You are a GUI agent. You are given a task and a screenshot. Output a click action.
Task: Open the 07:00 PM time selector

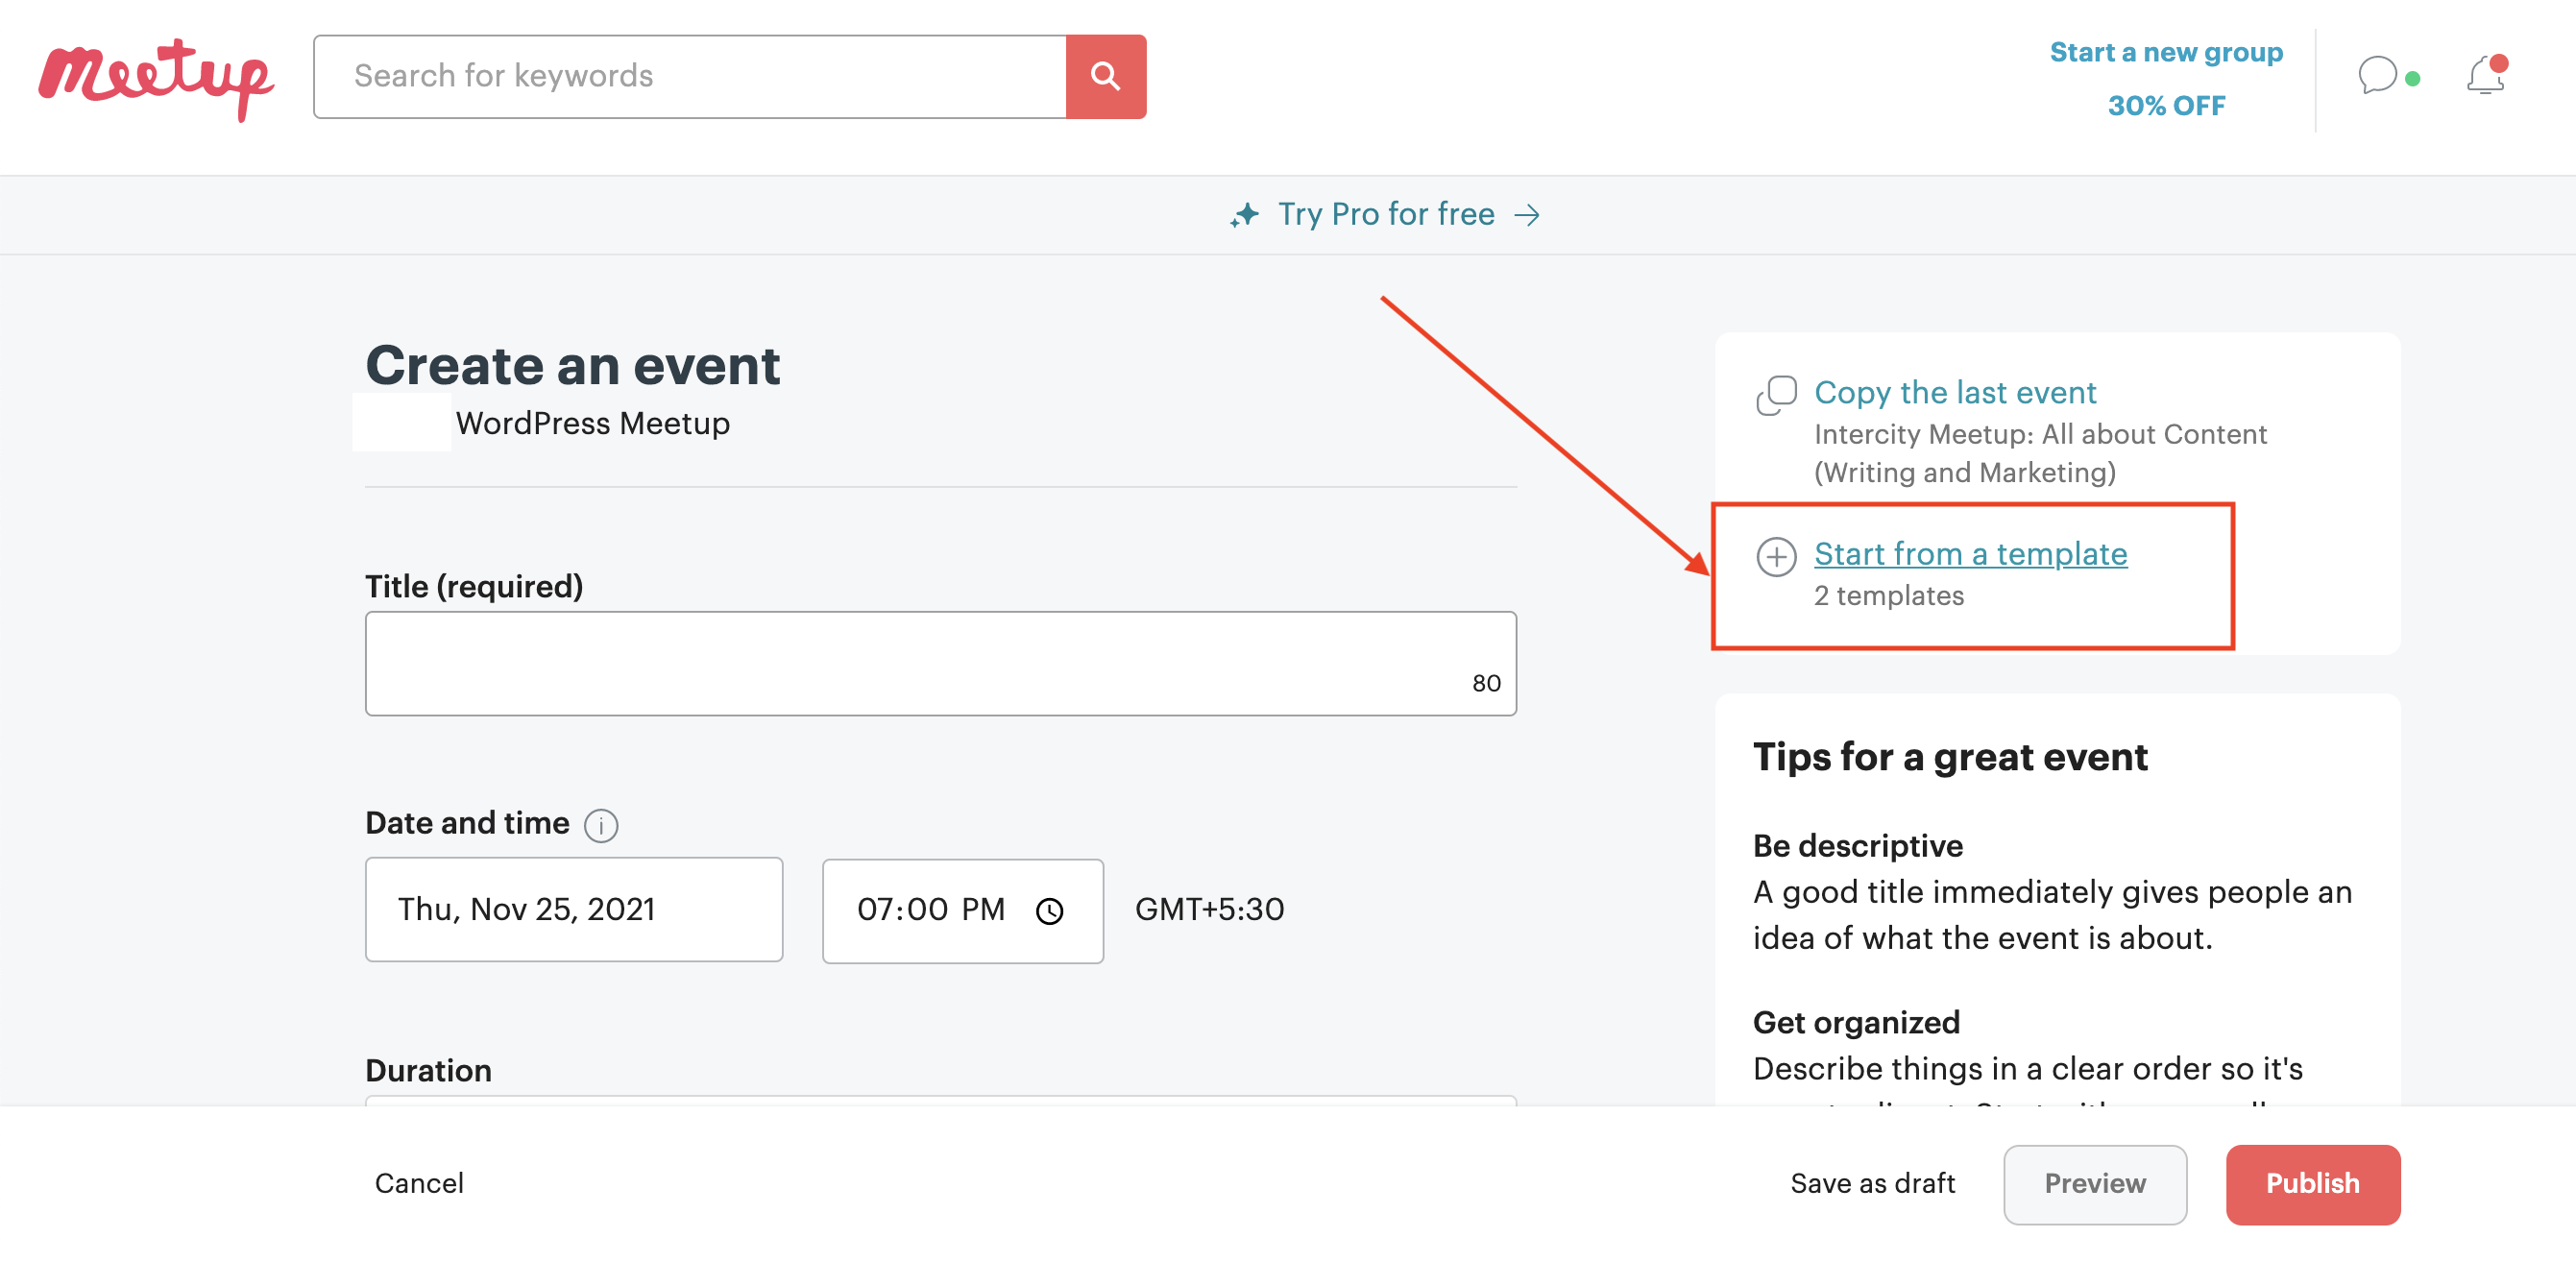click(x=962, y=911)
